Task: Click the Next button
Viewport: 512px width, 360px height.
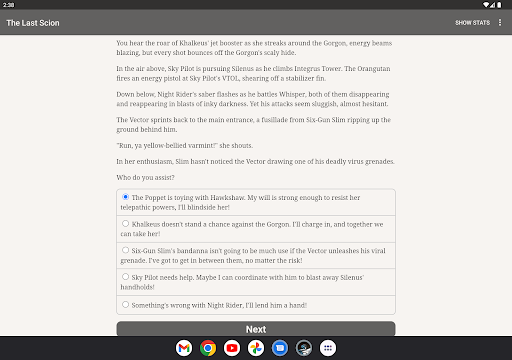Action: point(256,329)
